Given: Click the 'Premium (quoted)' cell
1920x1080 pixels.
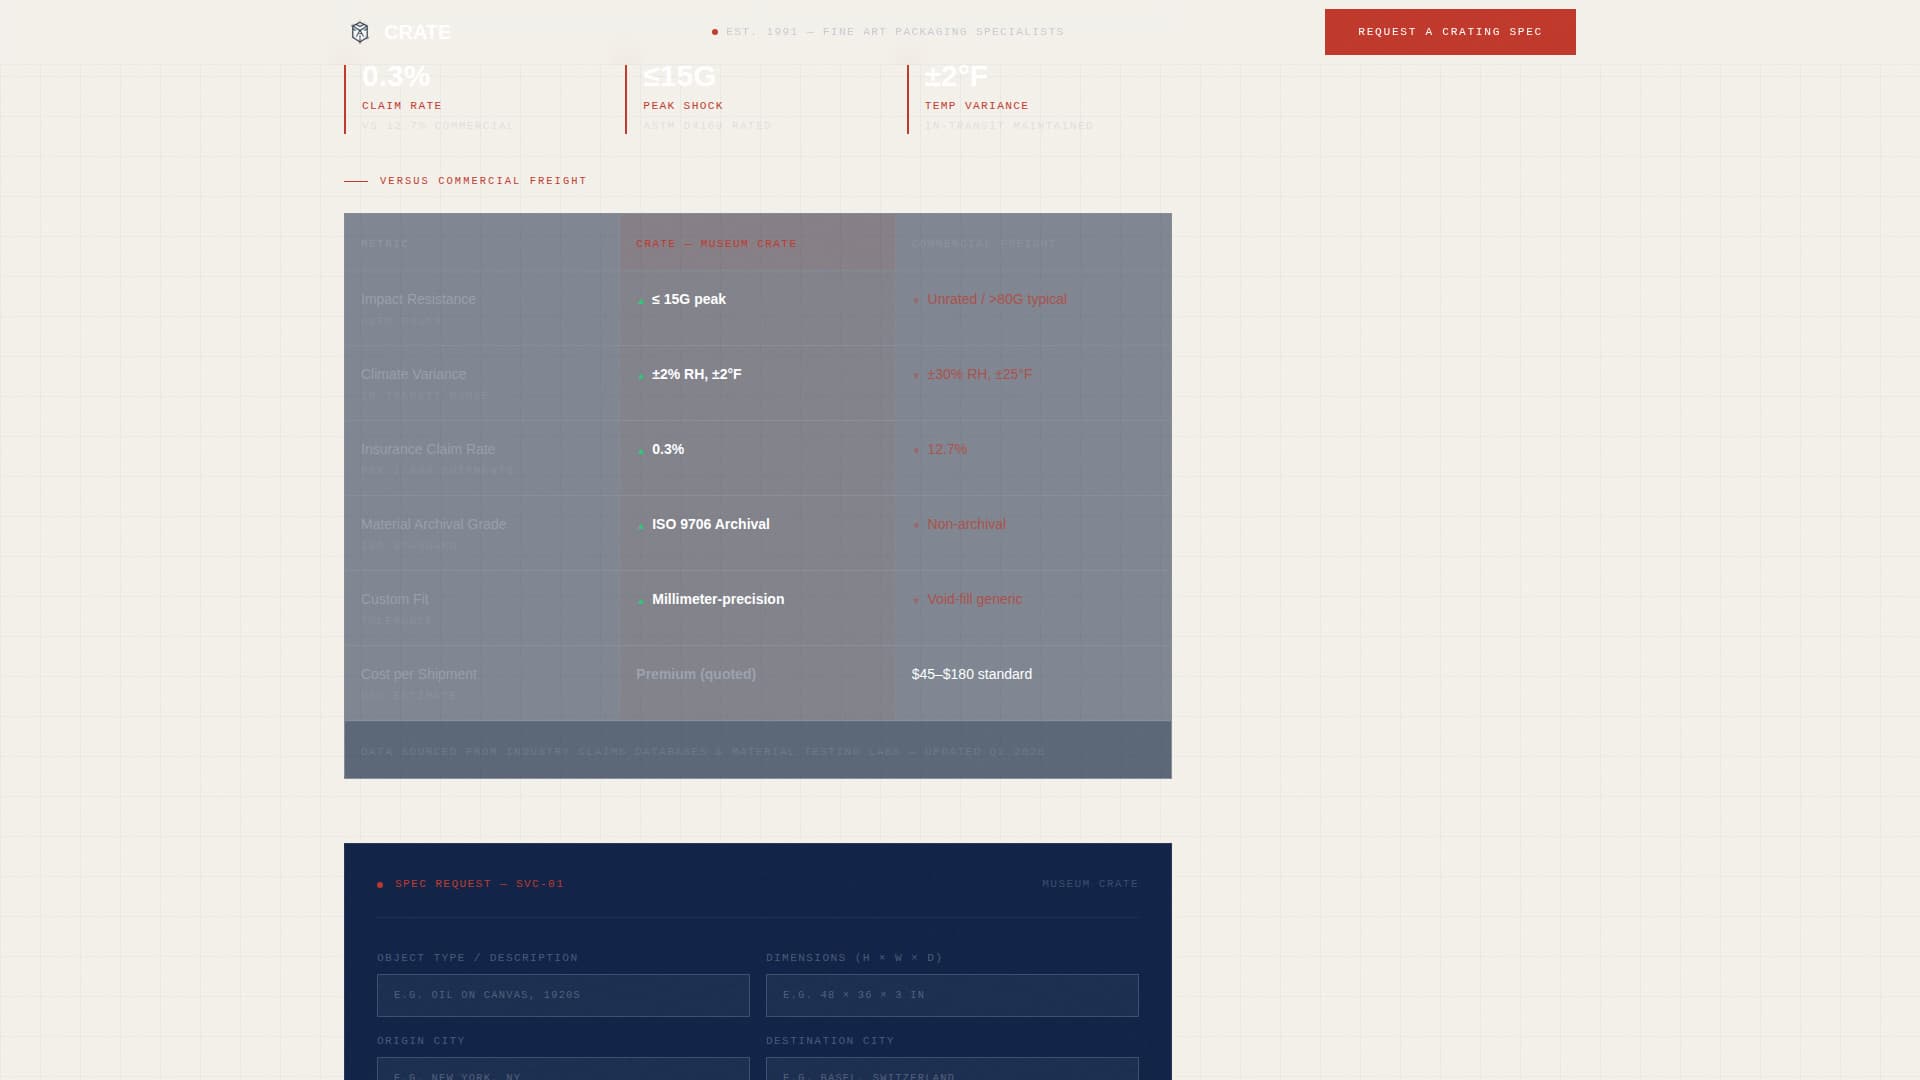Looking at the screenshot, I should pos(696,674).
